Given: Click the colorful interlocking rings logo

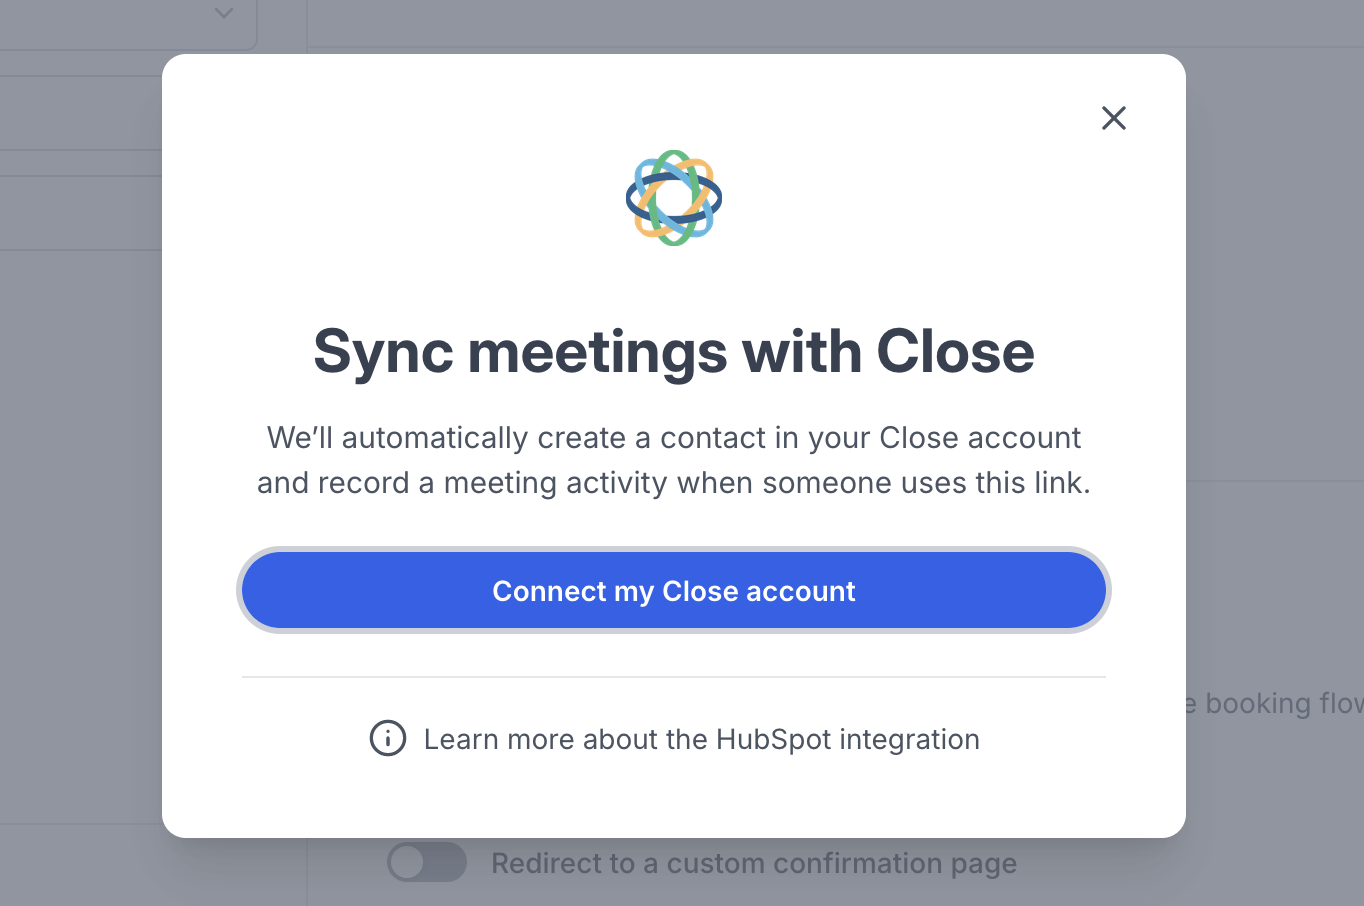Looking at the screenshot, I should [674, 198].
